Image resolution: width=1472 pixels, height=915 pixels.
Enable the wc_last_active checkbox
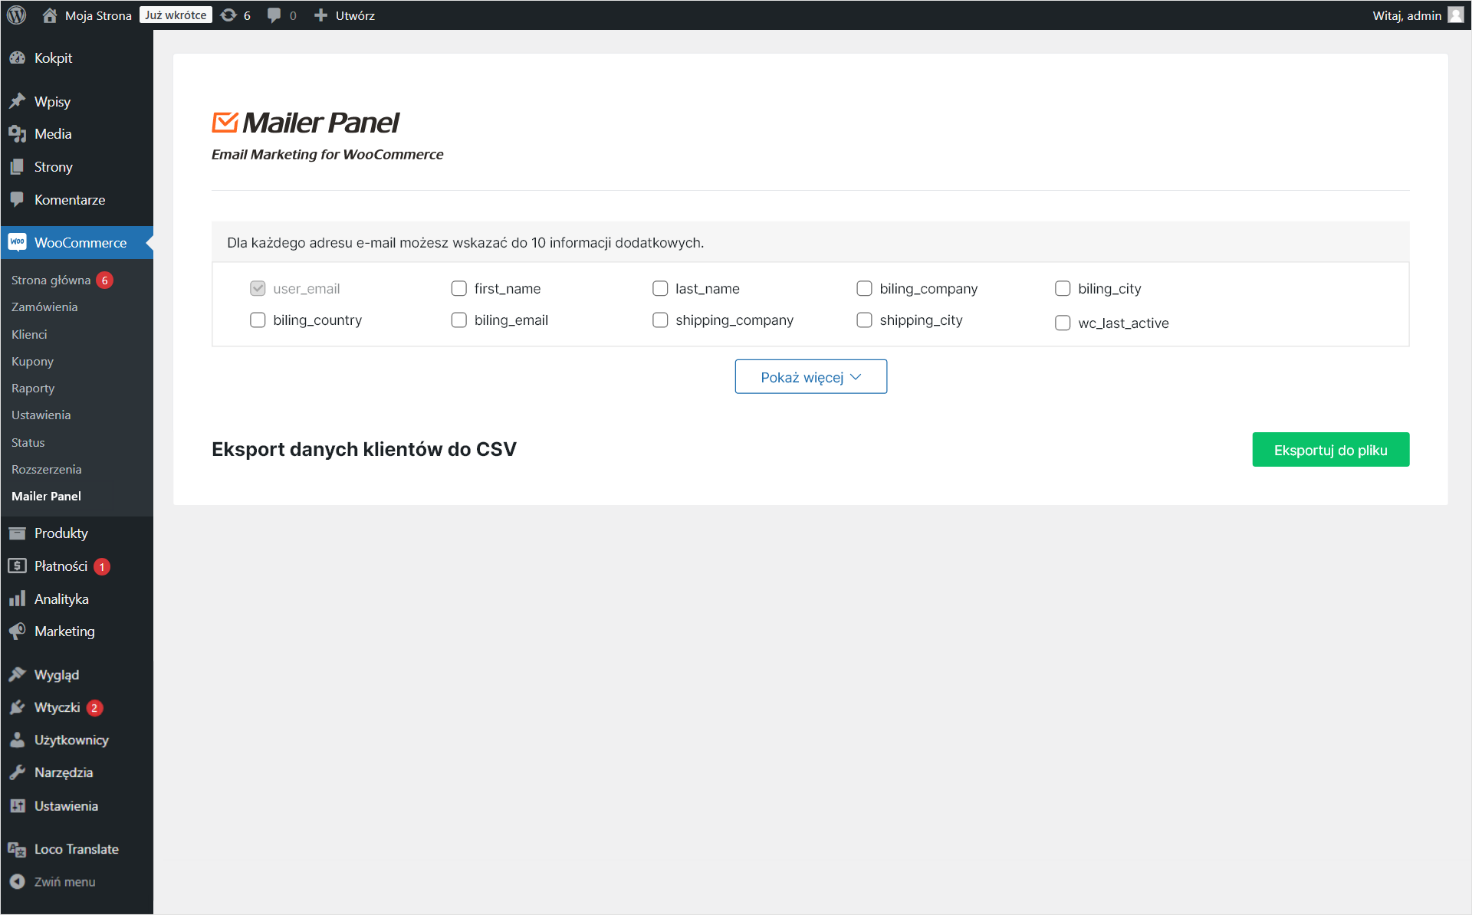click(x=1063, y=323)
